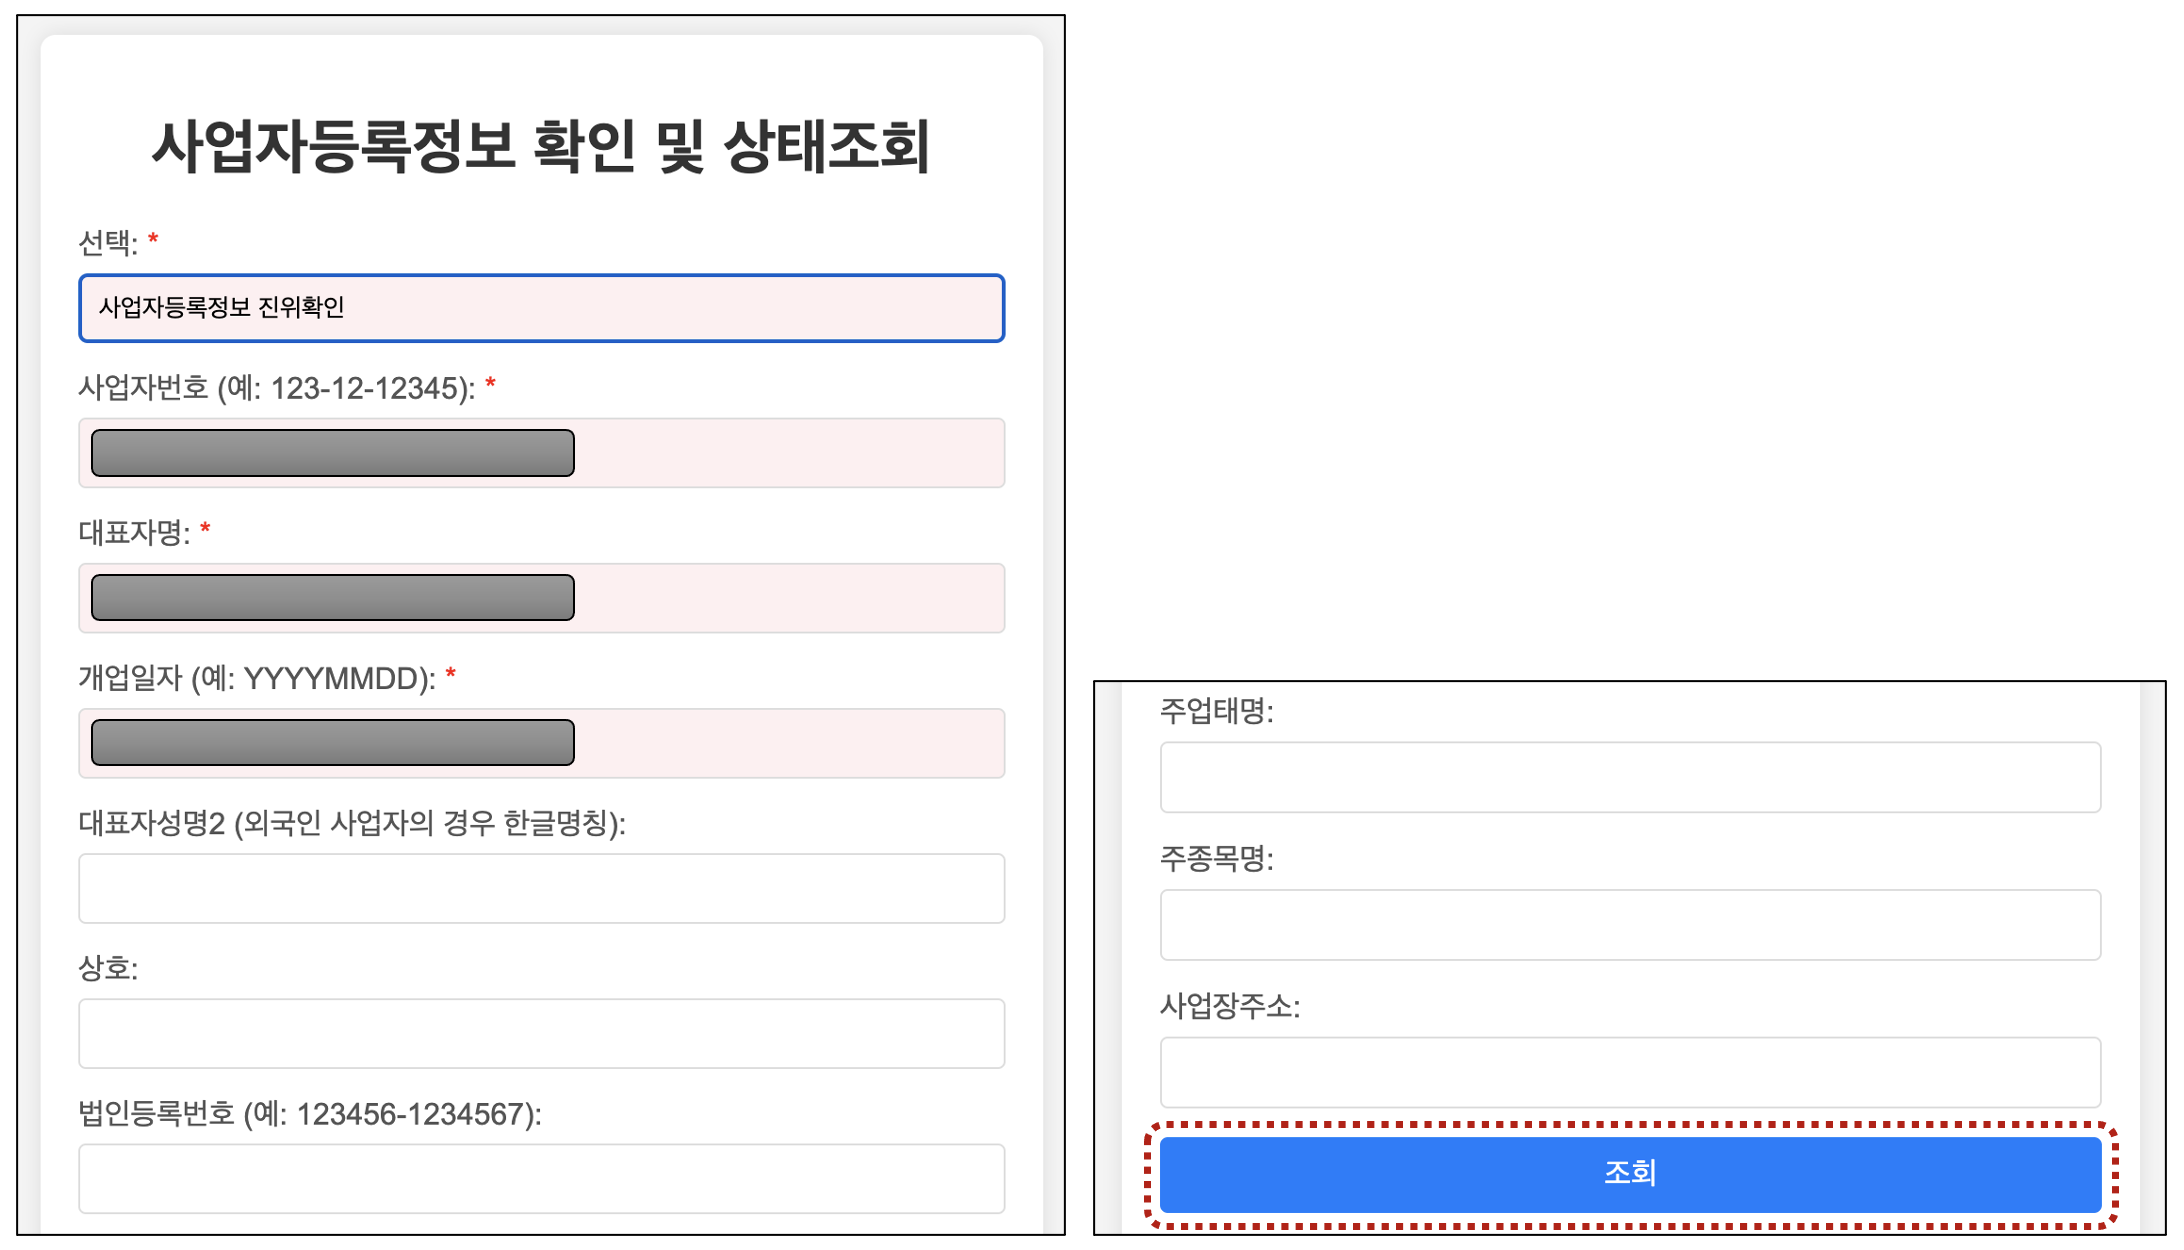
Task: Click the 사업자번호 (예: 123-12-12345) label
Action: click(276, 388)
